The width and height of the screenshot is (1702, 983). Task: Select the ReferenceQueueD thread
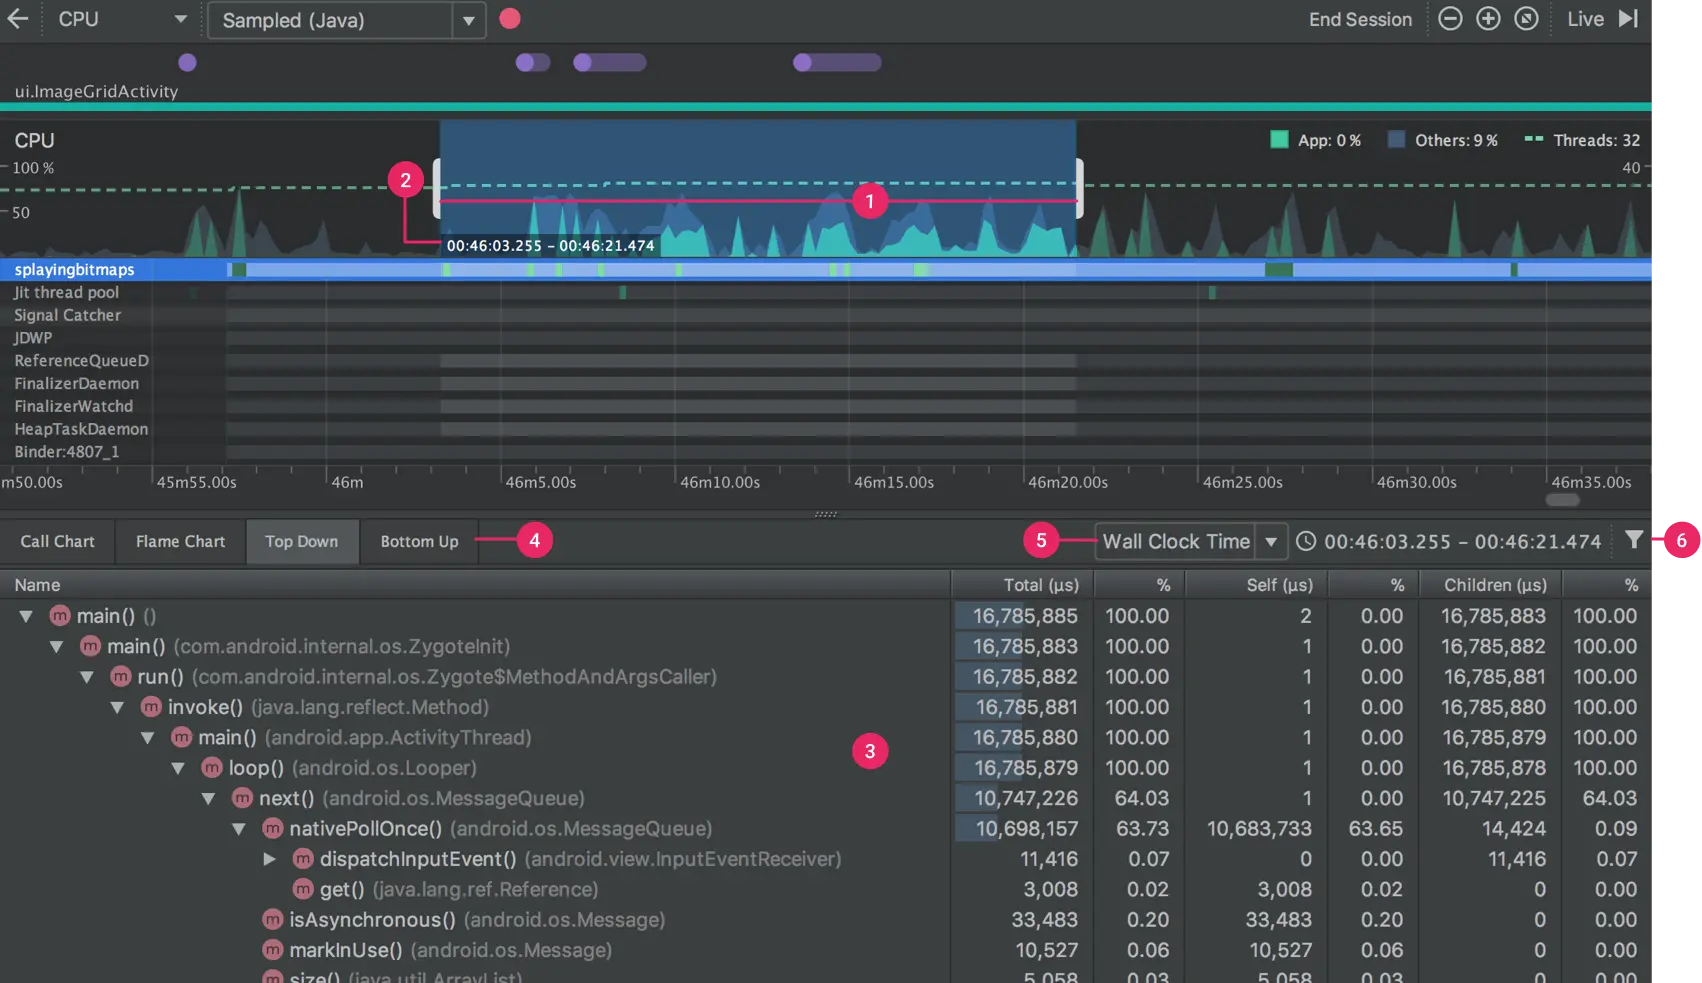[x=825, y=360]
